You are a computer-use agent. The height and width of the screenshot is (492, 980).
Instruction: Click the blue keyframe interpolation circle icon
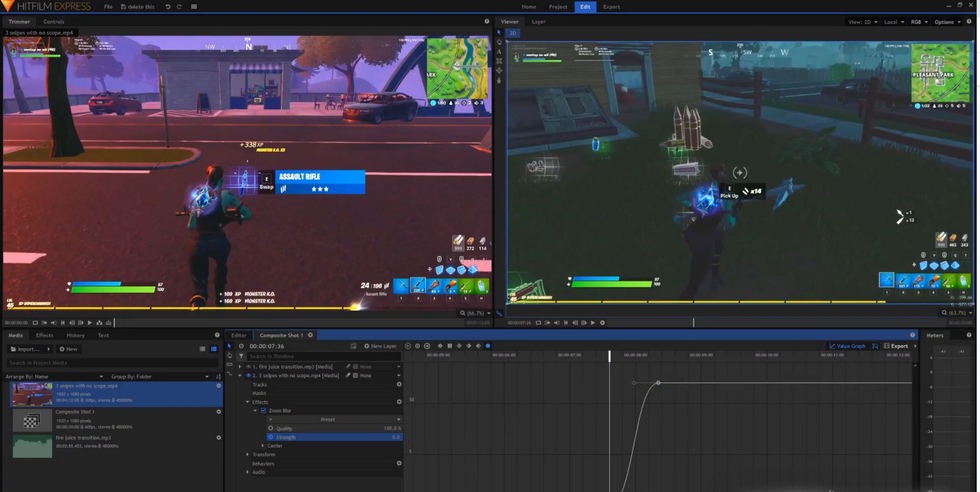click(488, 346)
